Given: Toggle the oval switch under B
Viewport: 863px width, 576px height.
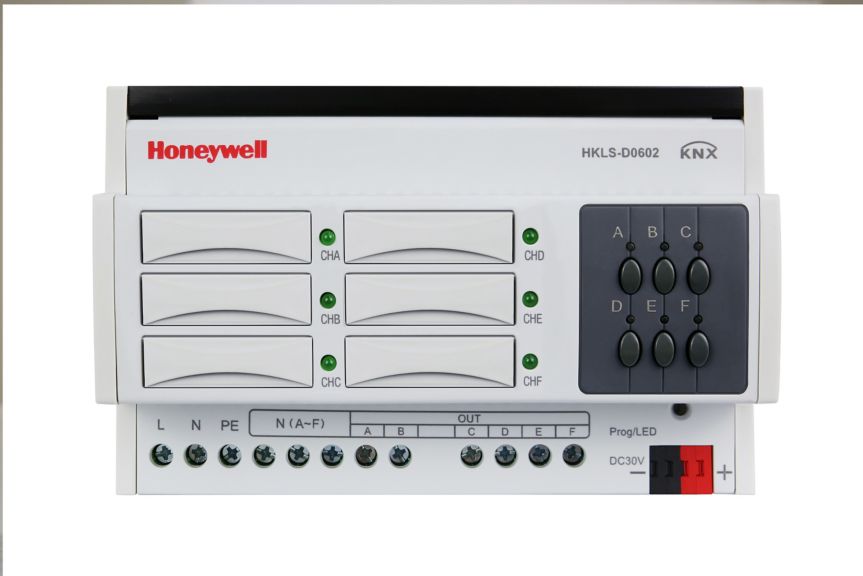Looking at the screenshot, I should [664, 275].
